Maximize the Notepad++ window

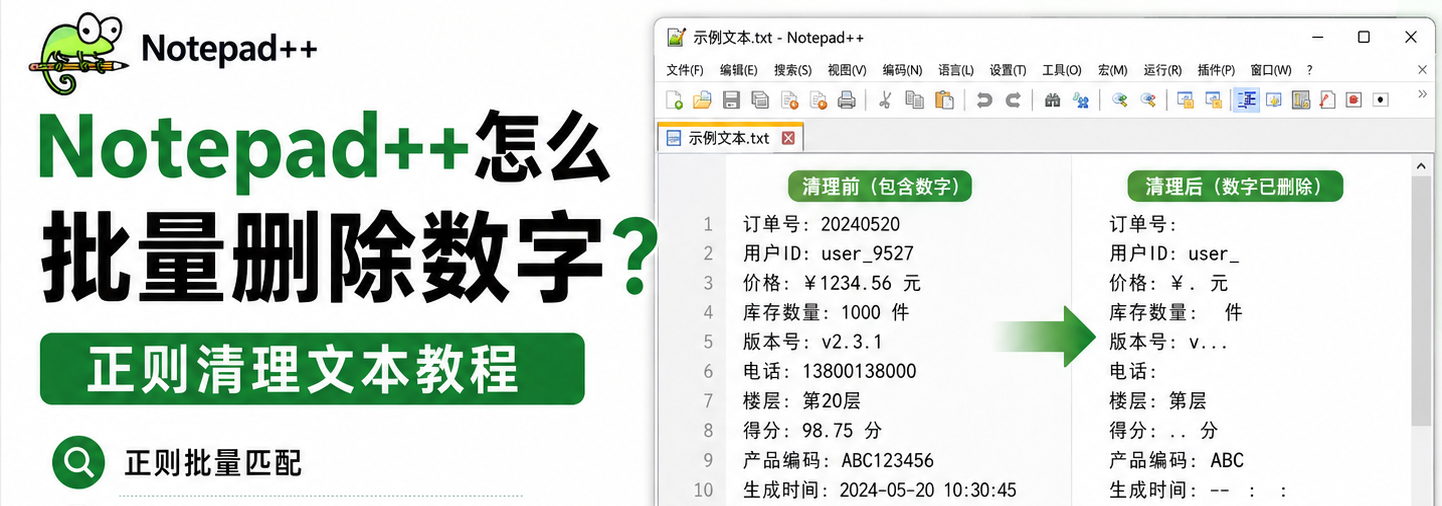click(x=1364, y=37)
